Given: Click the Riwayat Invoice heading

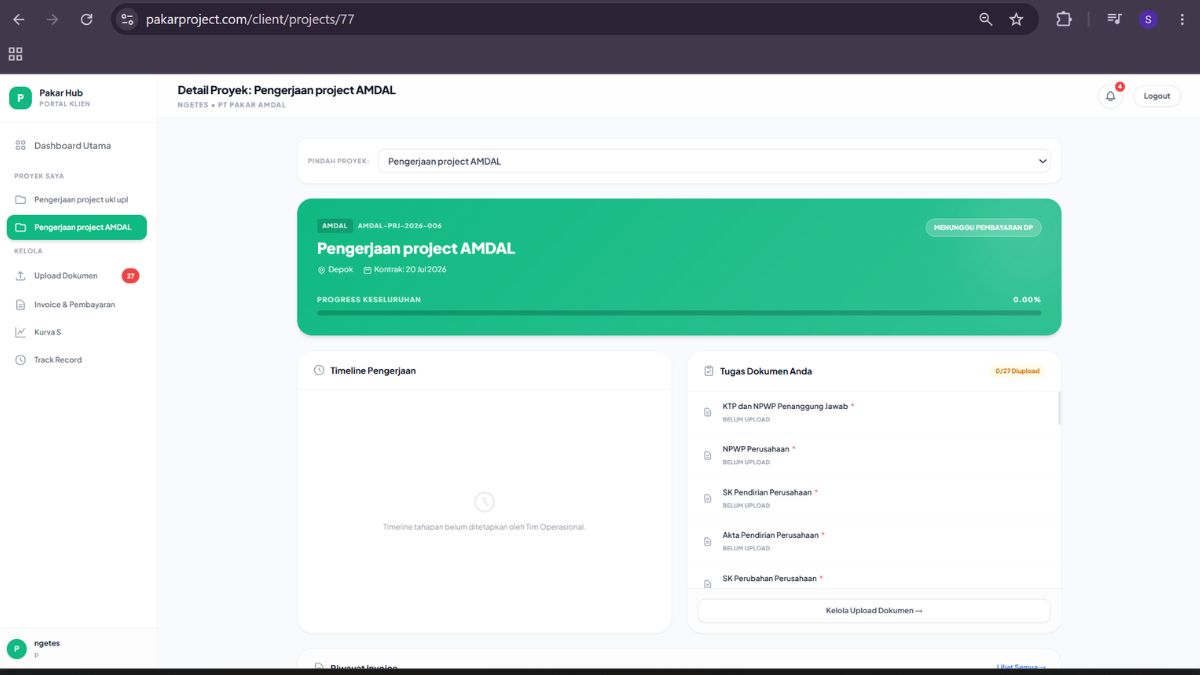Looking at the screenshot, I should (364, 668).
